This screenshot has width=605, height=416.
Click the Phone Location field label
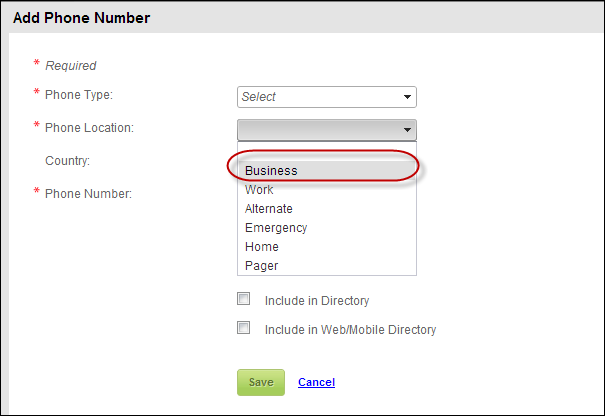pyautogui.click(x=90, y=127)
